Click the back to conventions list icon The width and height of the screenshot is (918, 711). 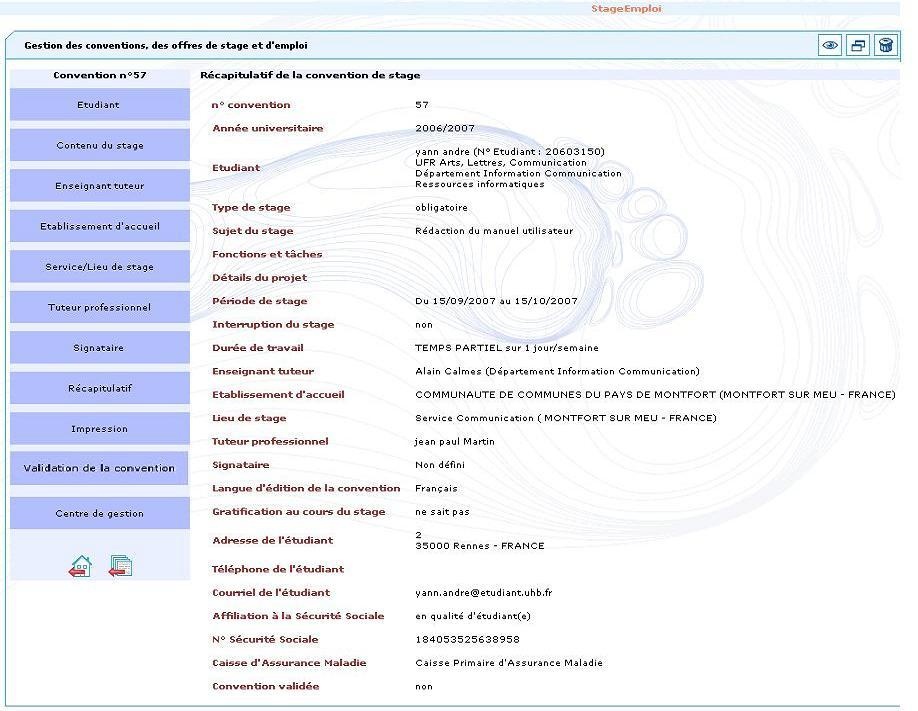120,566
